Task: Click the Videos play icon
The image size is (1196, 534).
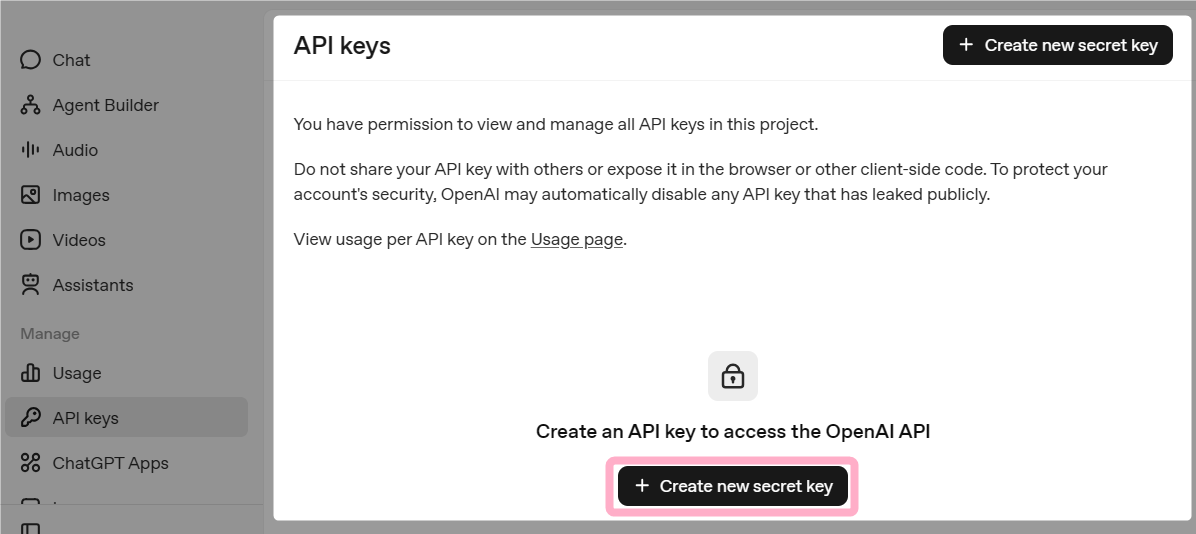Action: tap(30, 240)
